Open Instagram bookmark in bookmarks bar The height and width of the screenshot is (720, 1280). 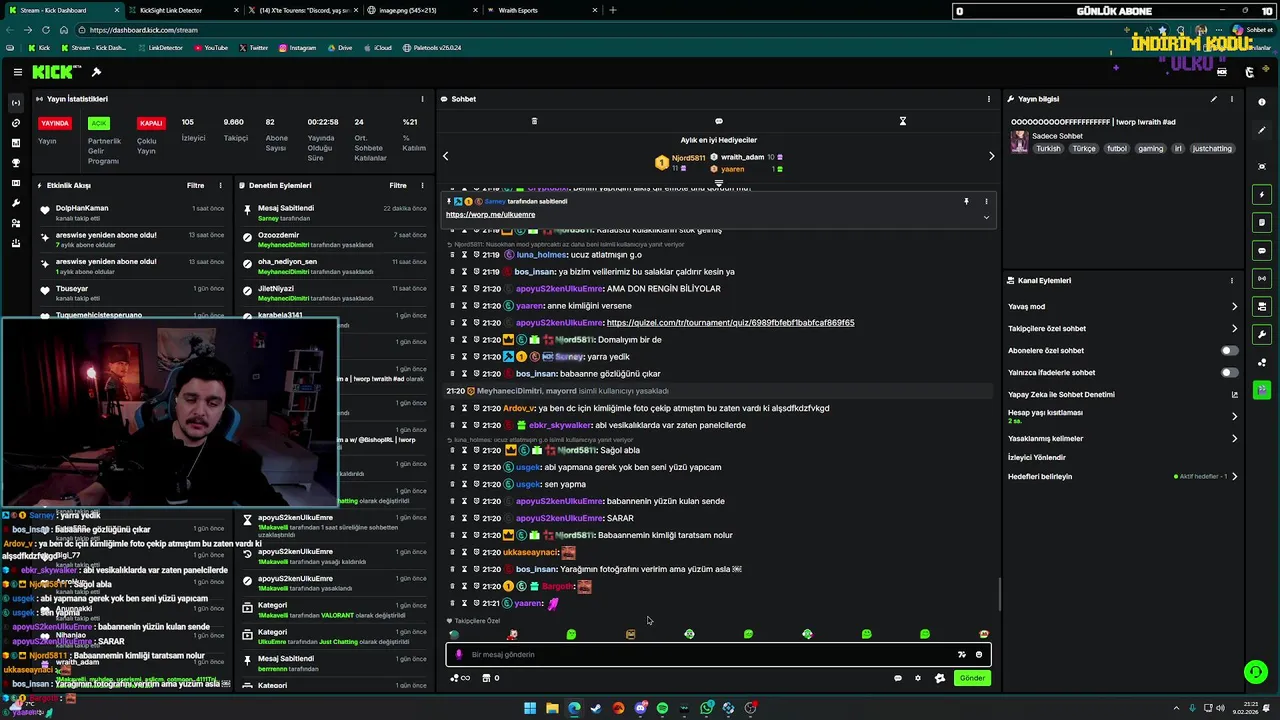297,48
